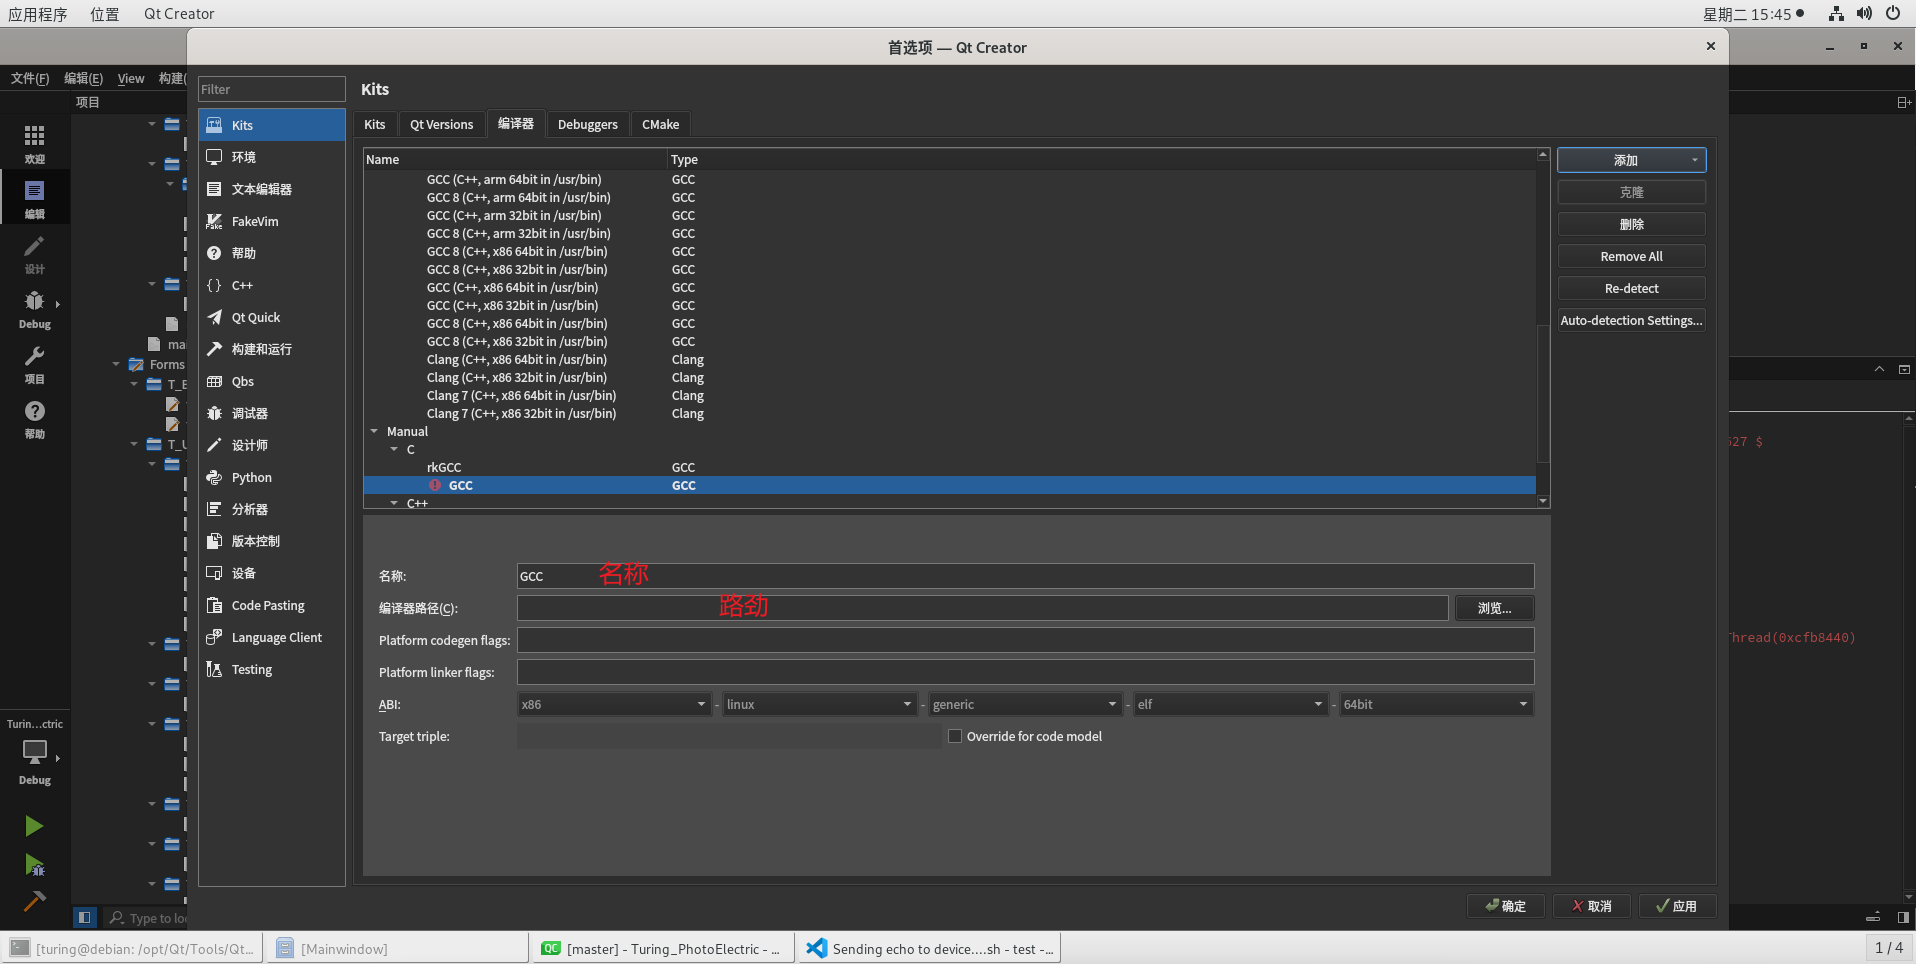The height and width of the screenshot is (964, 1916).
Task: Open the Code Pasting settings category
Action: click(x=271, y=605)
